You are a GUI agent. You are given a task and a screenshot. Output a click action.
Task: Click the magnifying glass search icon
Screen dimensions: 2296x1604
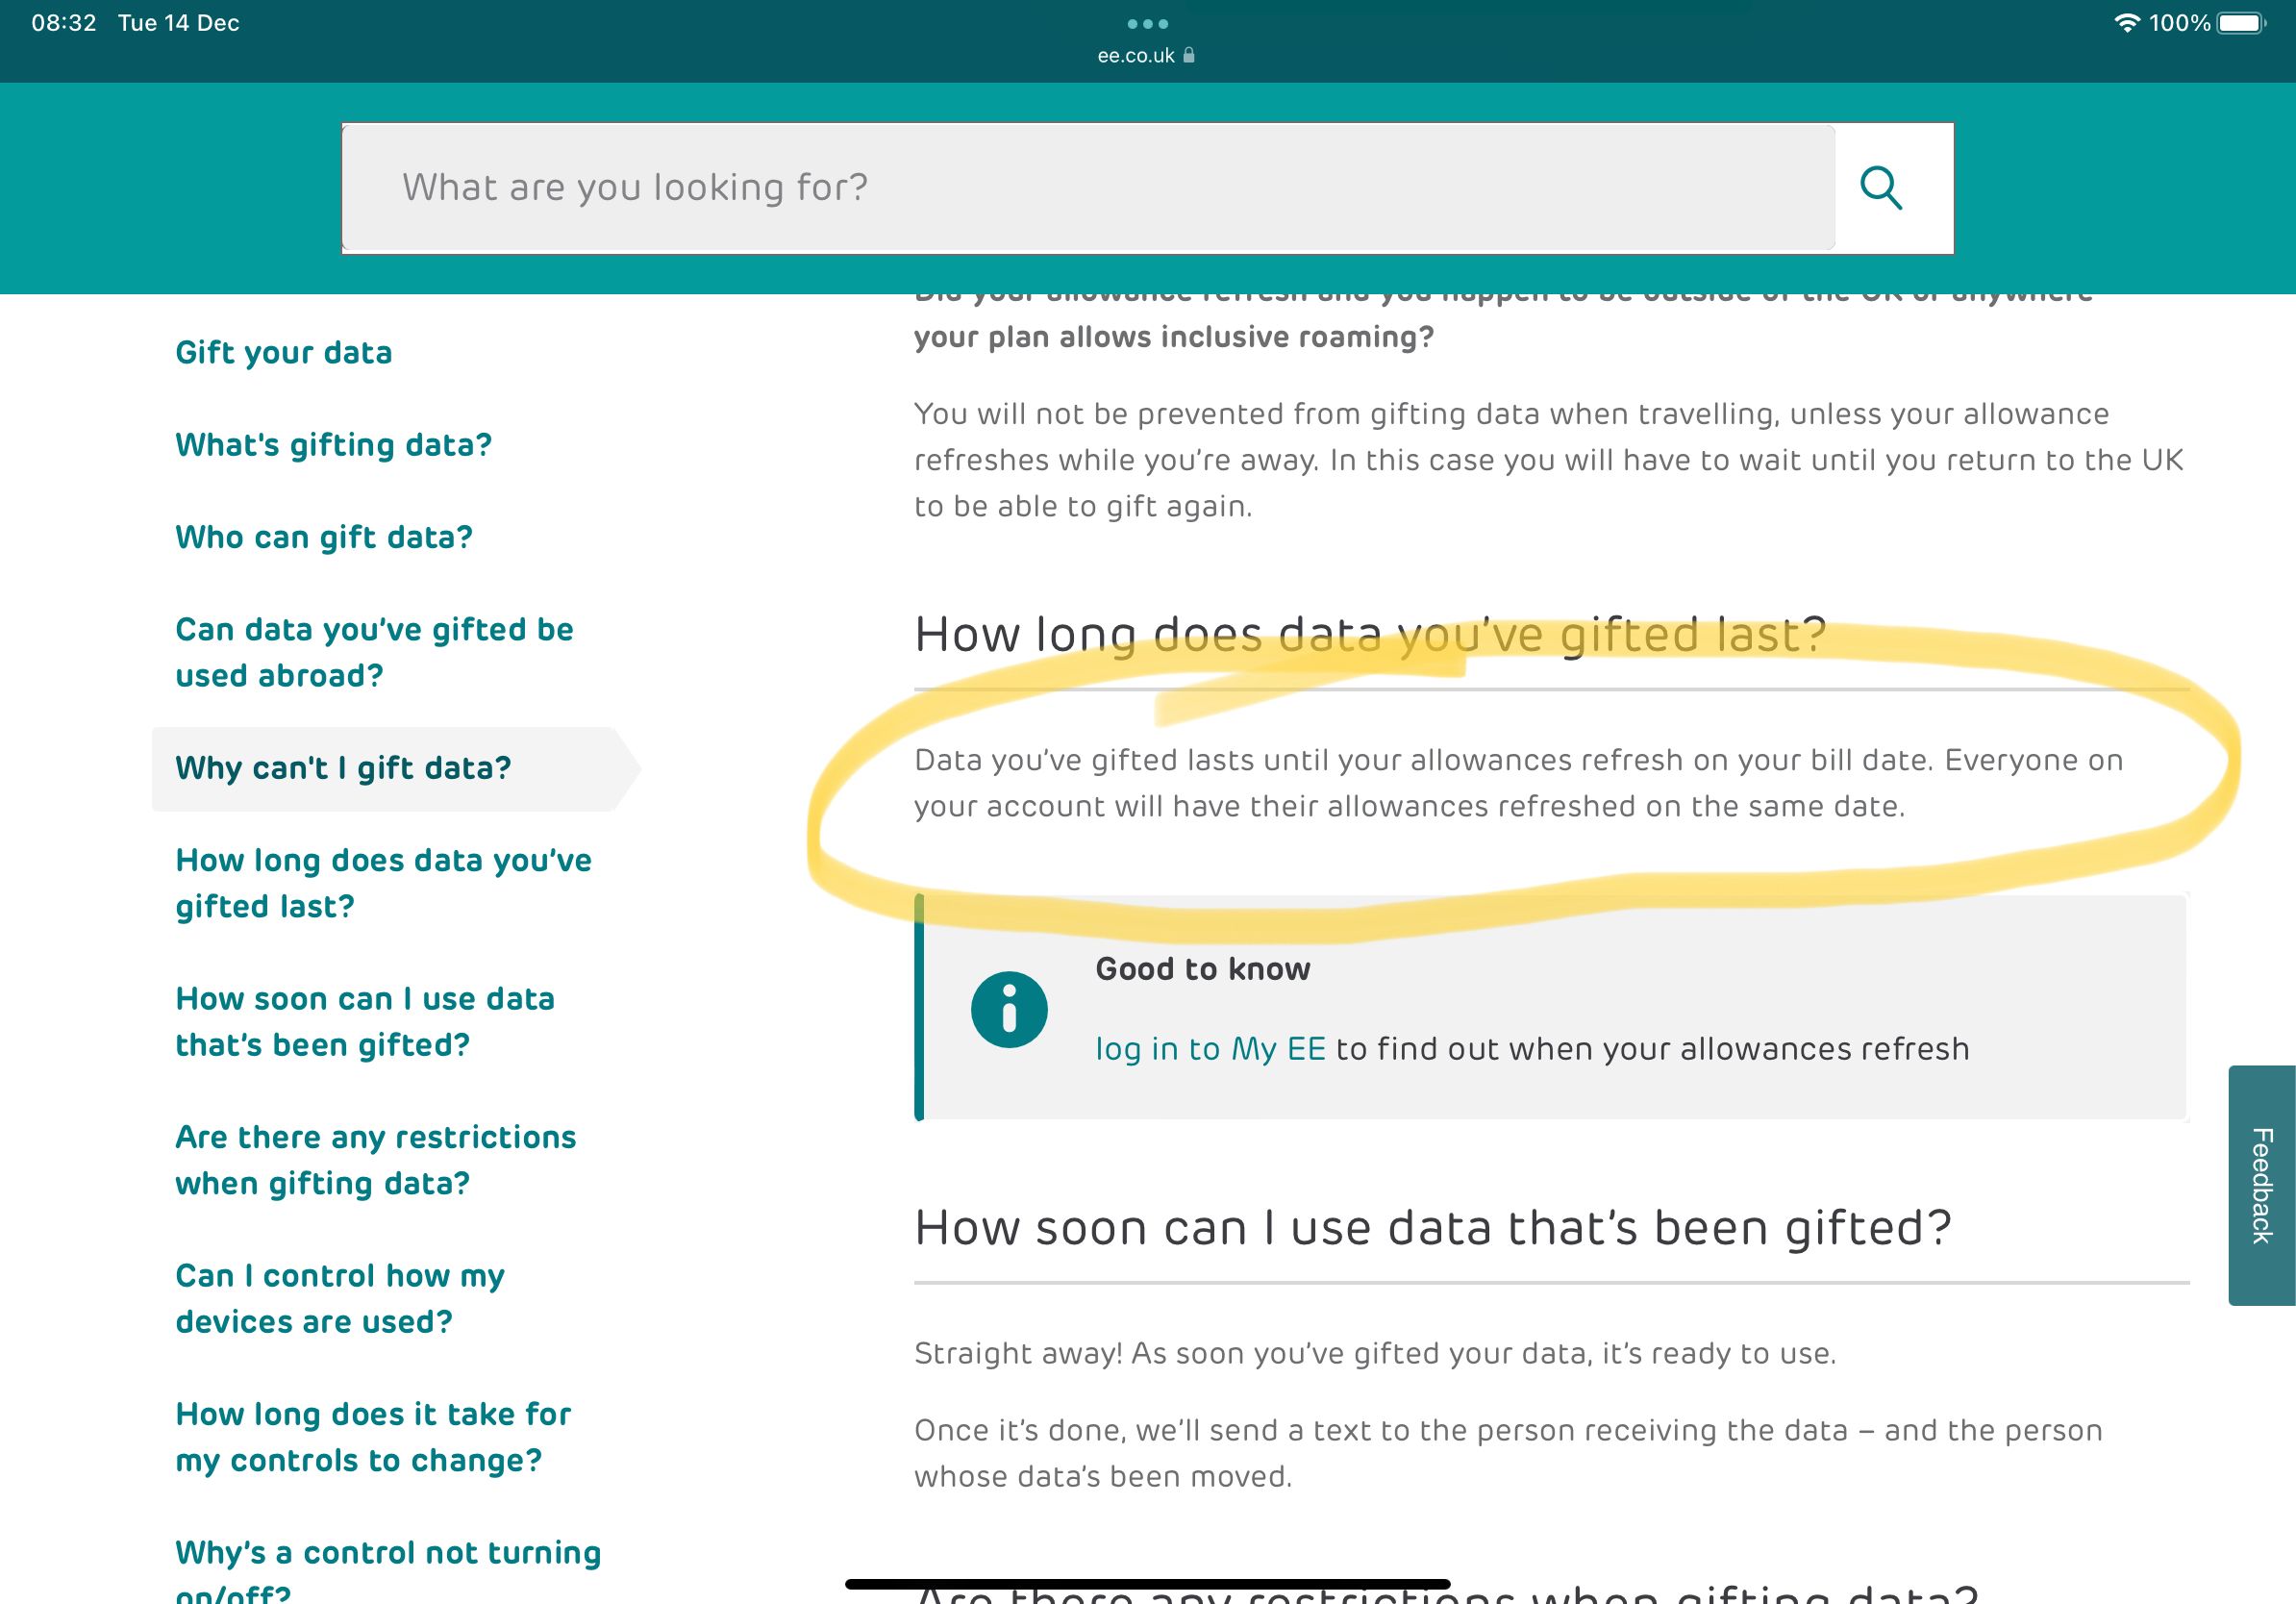coord(1880,188)
